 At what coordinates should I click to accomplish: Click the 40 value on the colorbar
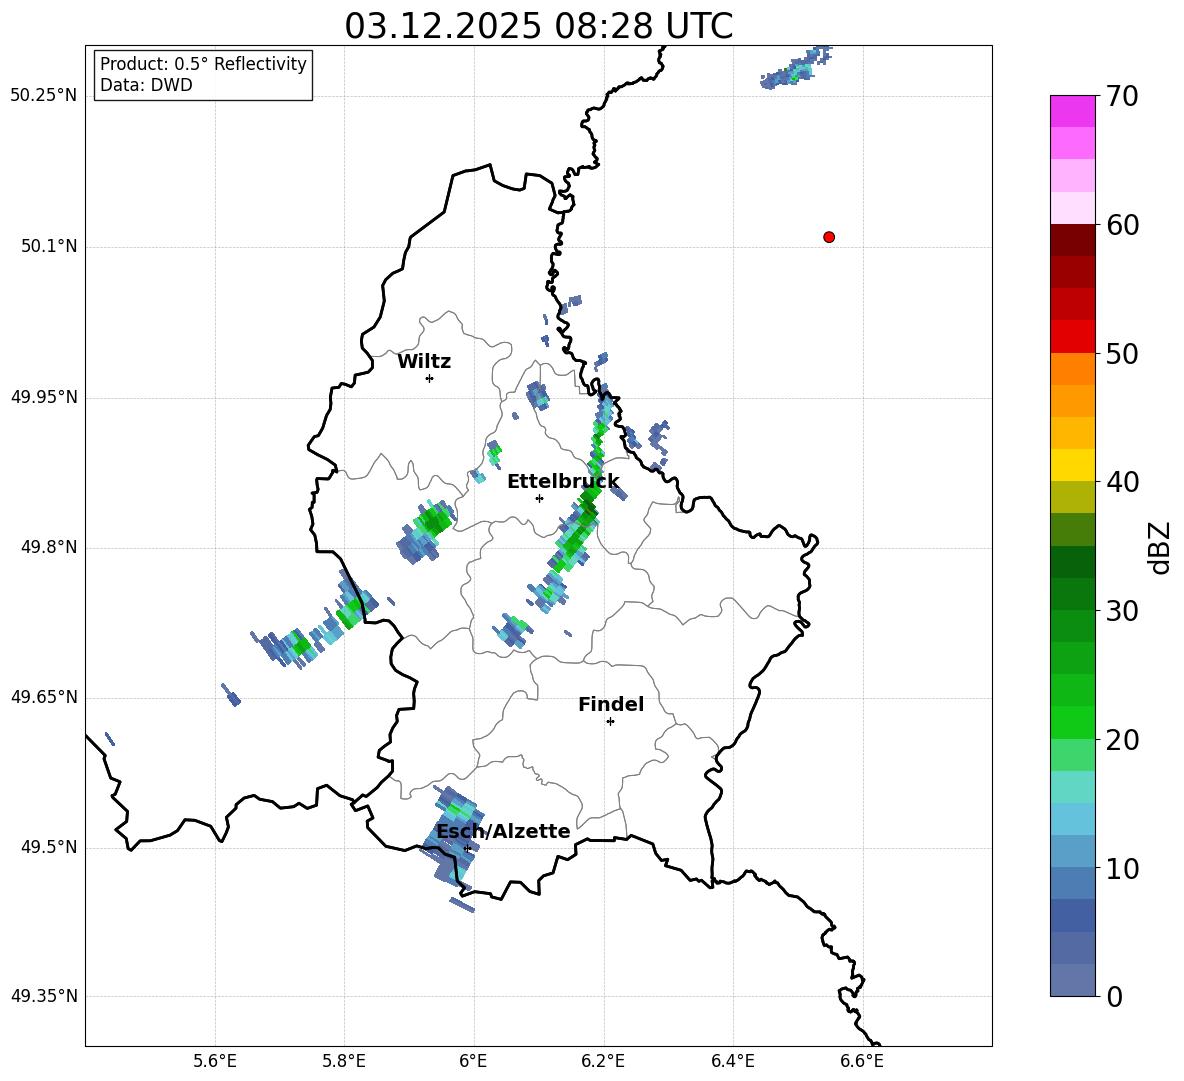pyautogui.click(x=1122, y=482)
